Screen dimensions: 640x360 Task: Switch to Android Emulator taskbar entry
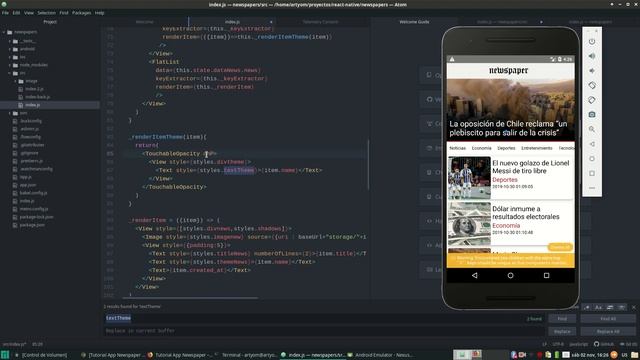(381, 355)
